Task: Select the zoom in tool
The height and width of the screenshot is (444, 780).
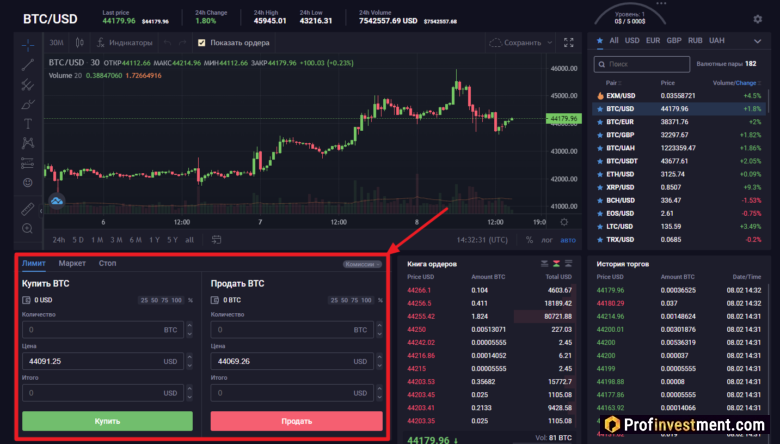Action: click(28, 228)
